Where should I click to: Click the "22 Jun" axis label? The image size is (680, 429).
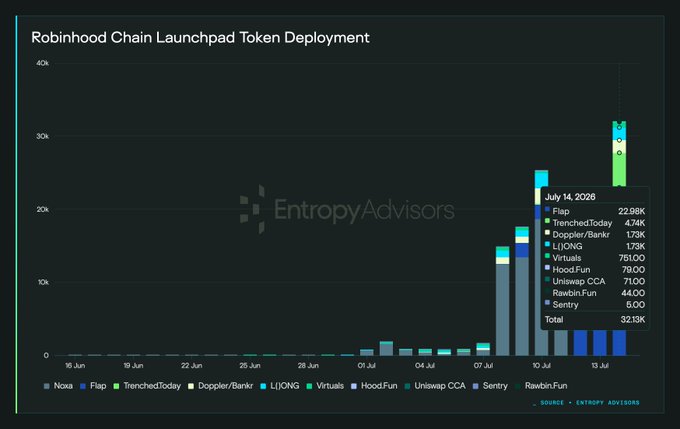click(192, 366)
